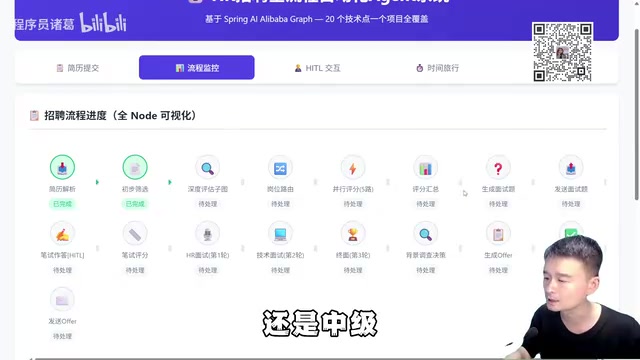640x360 pixels.
Task: Click the QR code image
Action: click(x=562, y=52)
